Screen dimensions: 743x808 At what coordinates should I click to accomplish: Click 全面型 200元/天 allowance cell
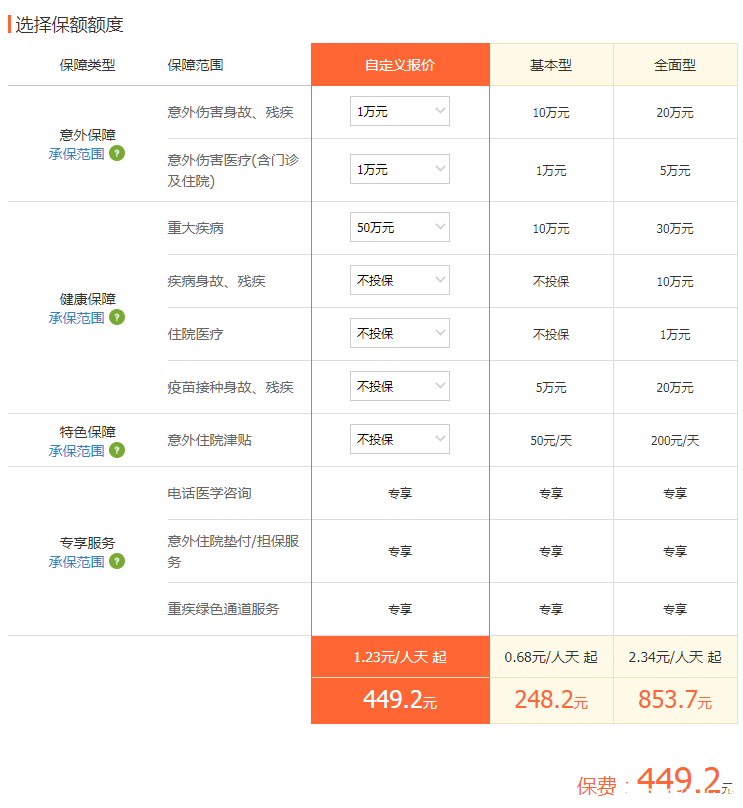coord(675,441)
